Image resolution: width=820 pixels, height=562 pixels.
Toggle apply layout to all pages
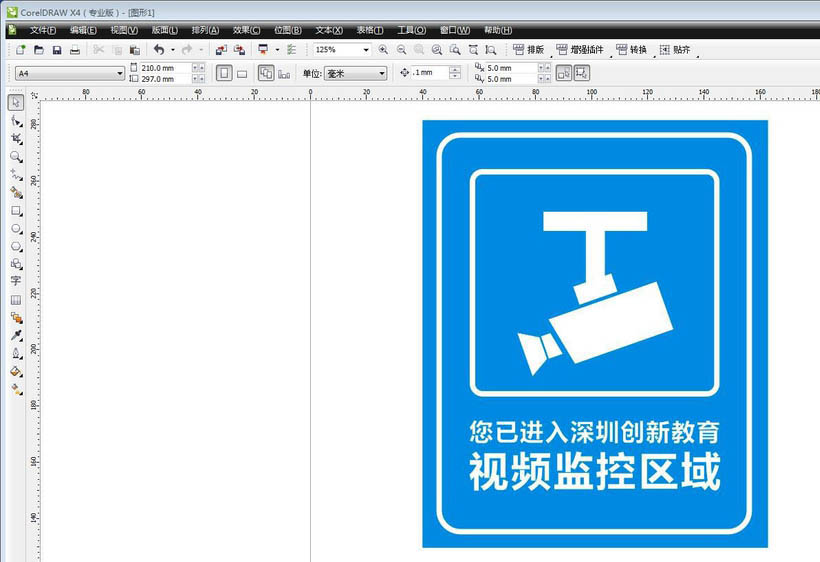266,73
